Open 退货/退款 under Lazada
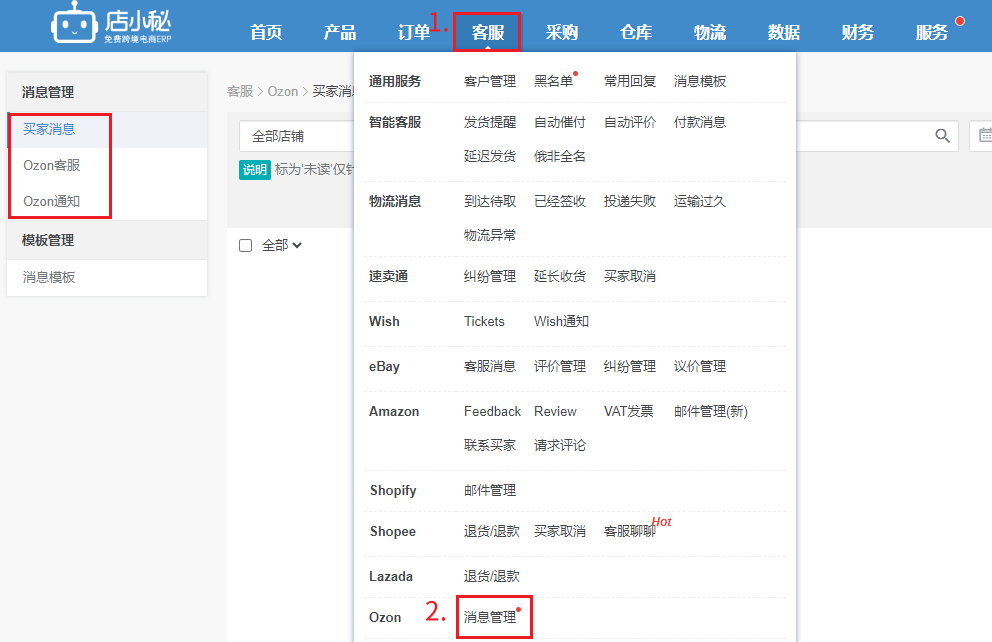The height and width of the screenshot is (642, 992). [492, 576]
